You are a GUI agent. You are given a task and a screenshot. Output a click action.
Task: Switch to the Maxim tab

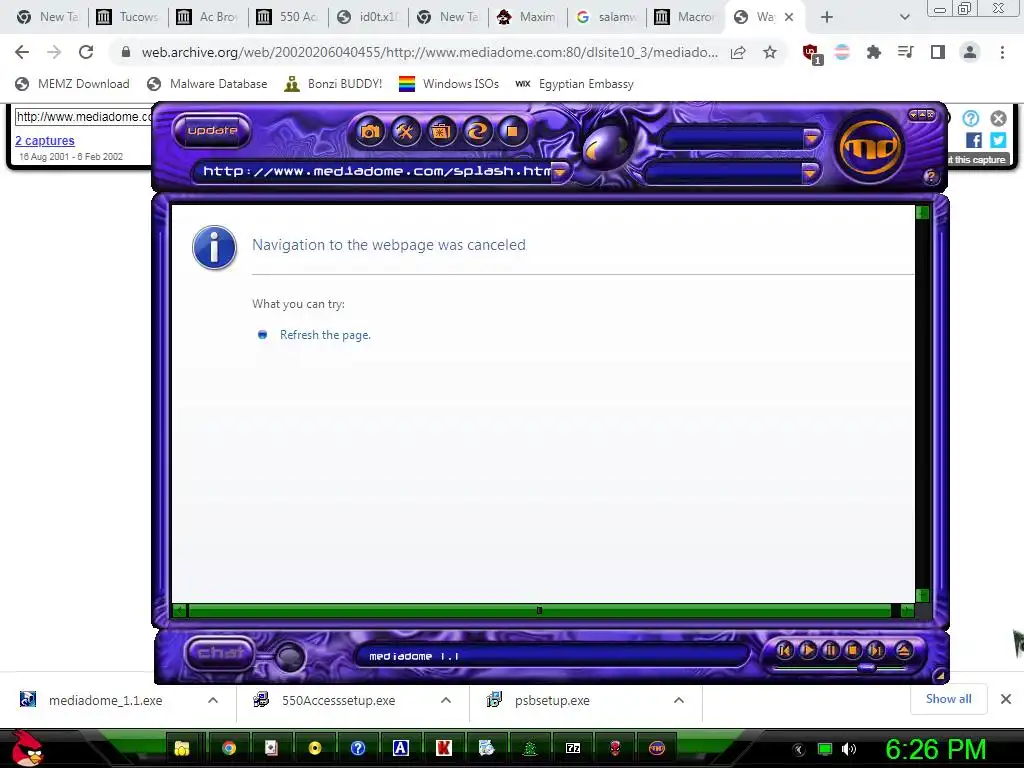[527, 17]
